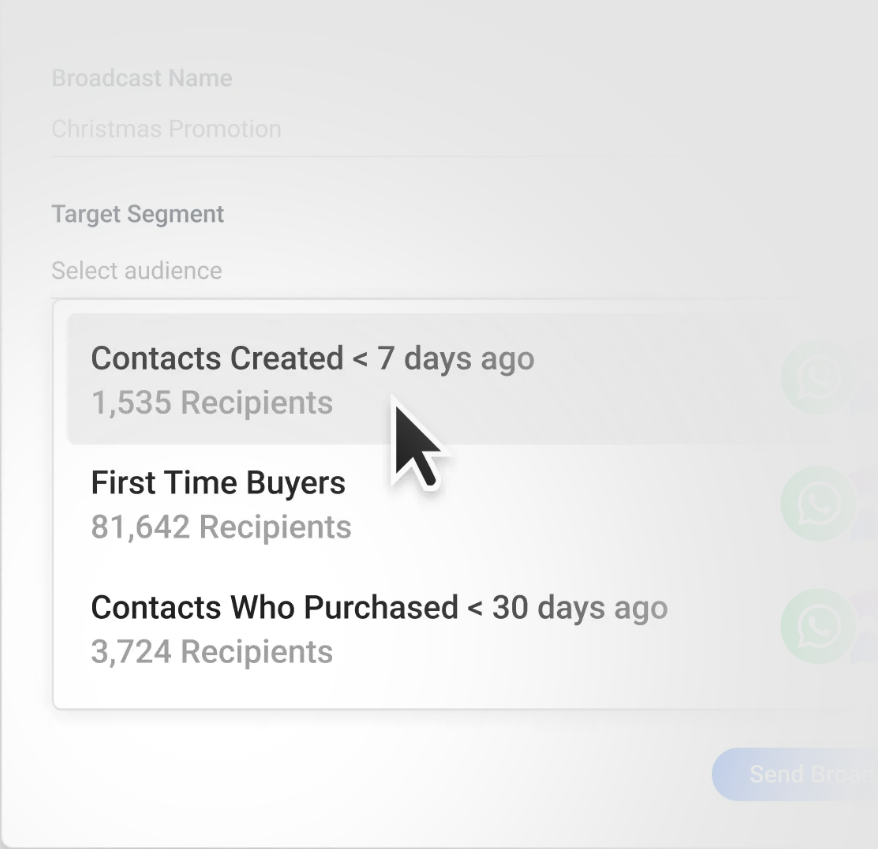Click the 1,535 Recipients count
The height and width of the screenshot is (849, 878).
tap(212, 403)
